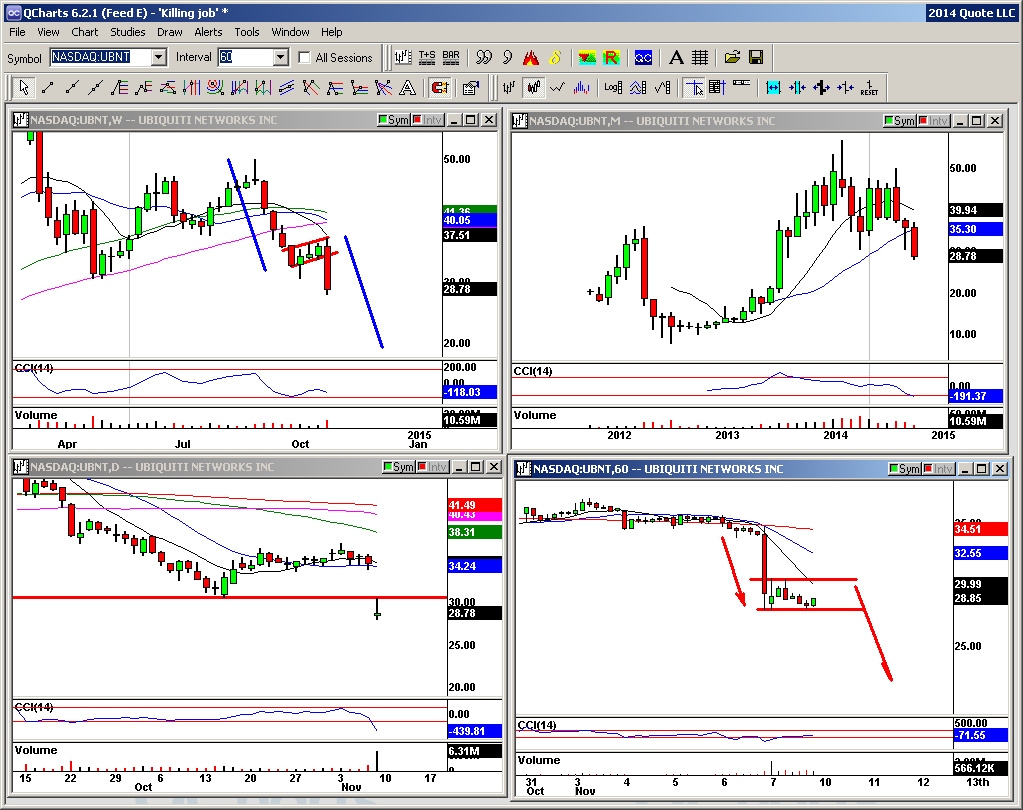The width and height of the screenshot is (1023, 810).
Task: Open the Tools menu
Action: 247,32
